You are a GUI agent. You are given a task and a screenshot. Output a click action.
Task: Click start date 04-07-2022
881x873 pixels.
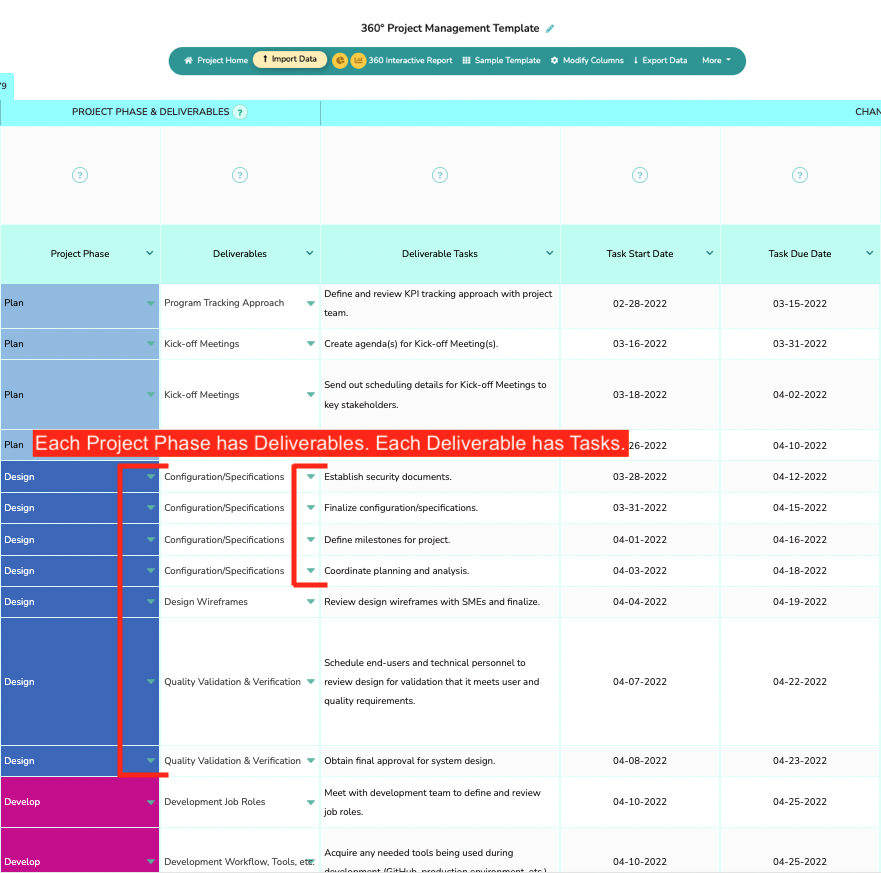[640, 682]
